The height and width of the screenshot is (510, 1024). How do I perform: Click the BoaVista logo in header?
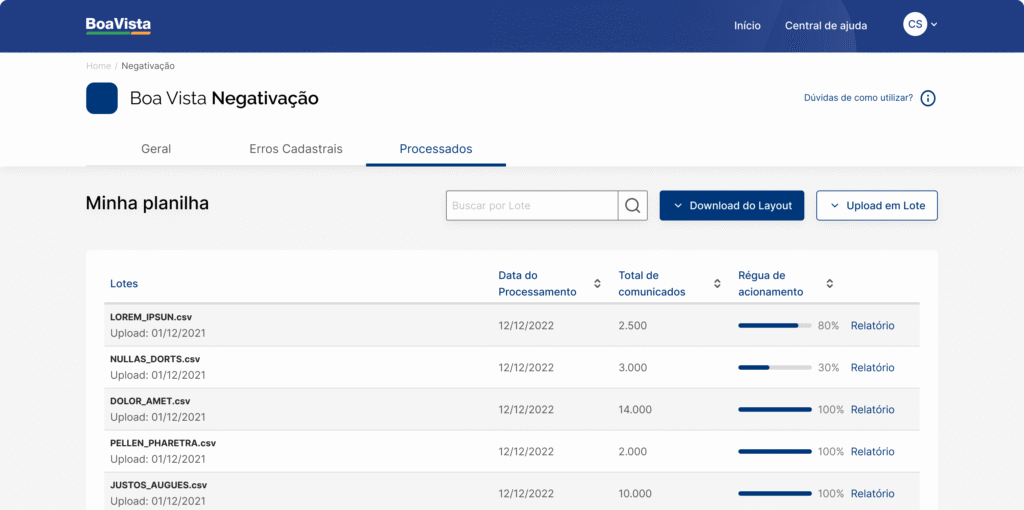pos(118,26)
